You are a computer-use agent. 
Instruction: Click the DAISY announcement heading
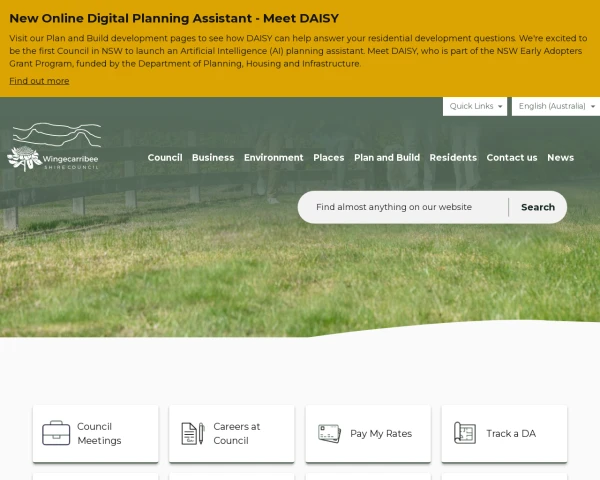(x=174, y=18)
